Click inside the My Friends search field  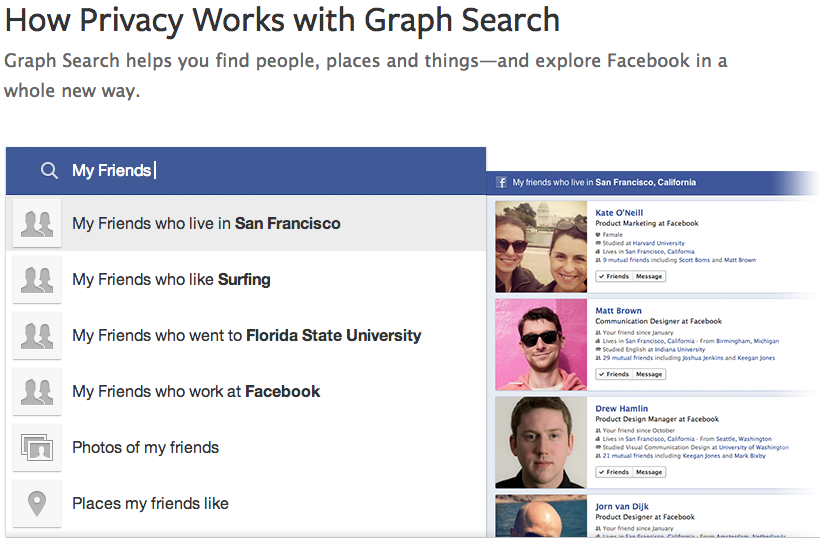[x=246, y=171]
